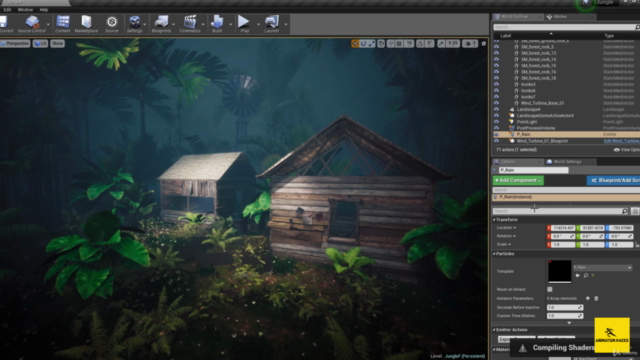Toggle grid snapping in the viewport

tap(399, 44)
